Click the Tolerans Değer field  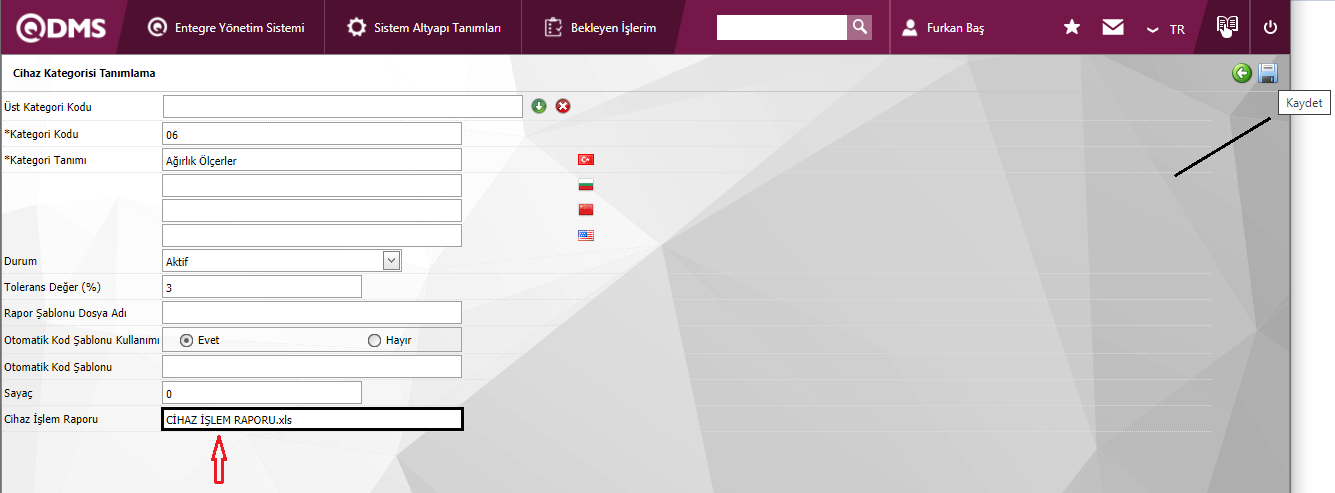click(262, 287)
